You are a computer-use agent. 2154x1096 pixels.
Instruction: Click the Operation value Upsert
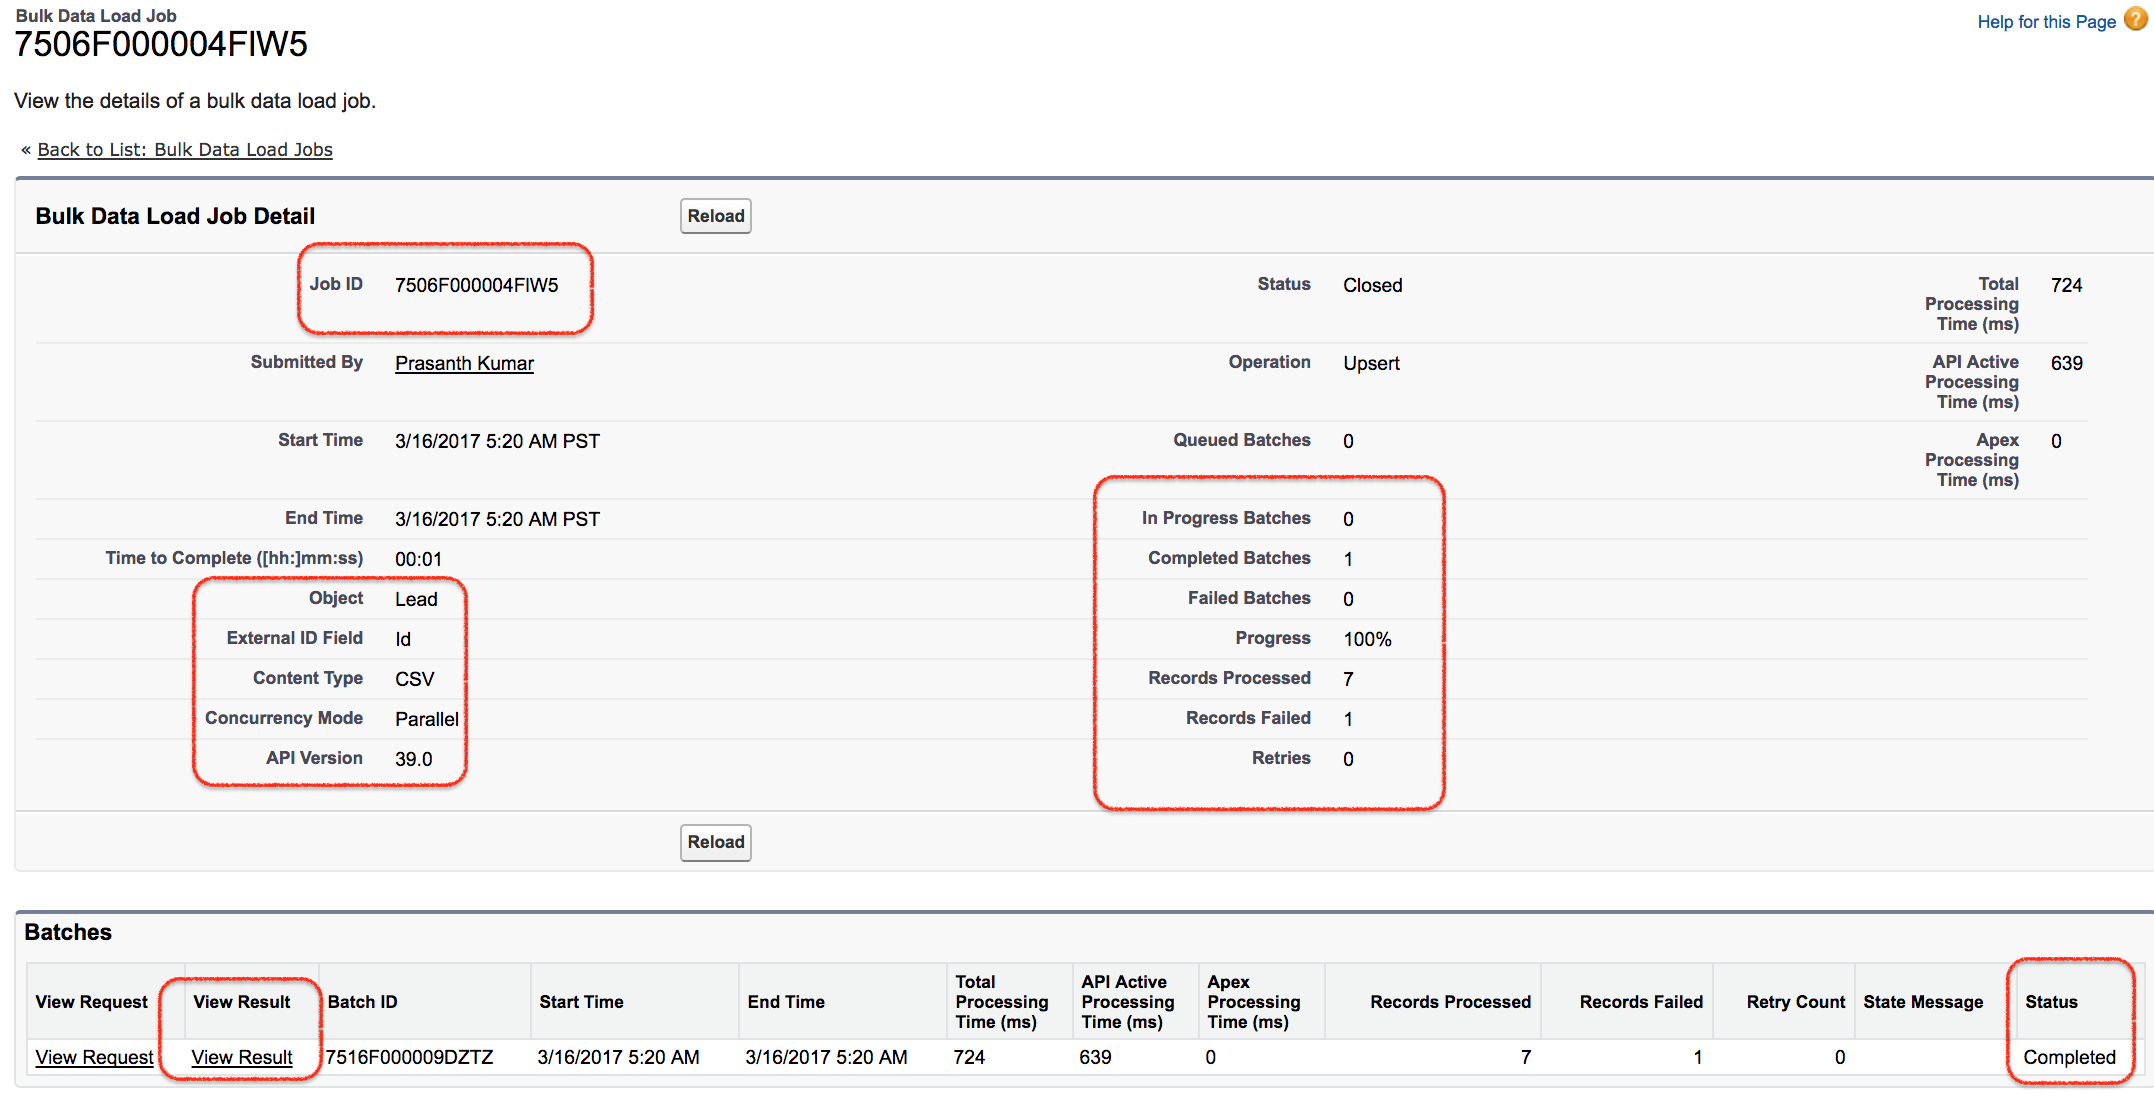coord(1371,363)
